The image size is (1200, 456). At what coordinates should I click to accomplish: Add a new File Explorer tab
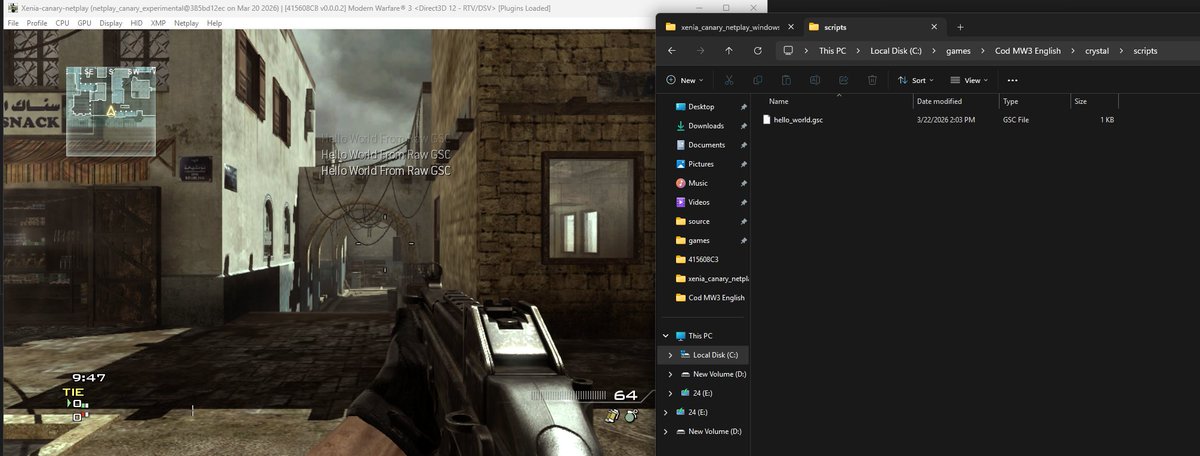[x=960, y=27]
